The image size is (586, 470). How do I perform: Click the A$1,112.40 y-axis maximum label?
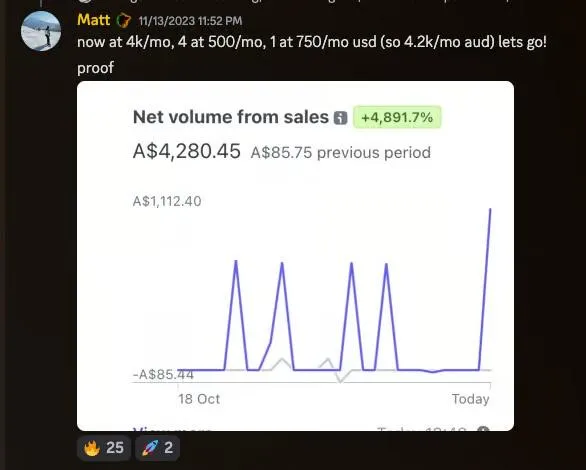(x=167, y=201)
